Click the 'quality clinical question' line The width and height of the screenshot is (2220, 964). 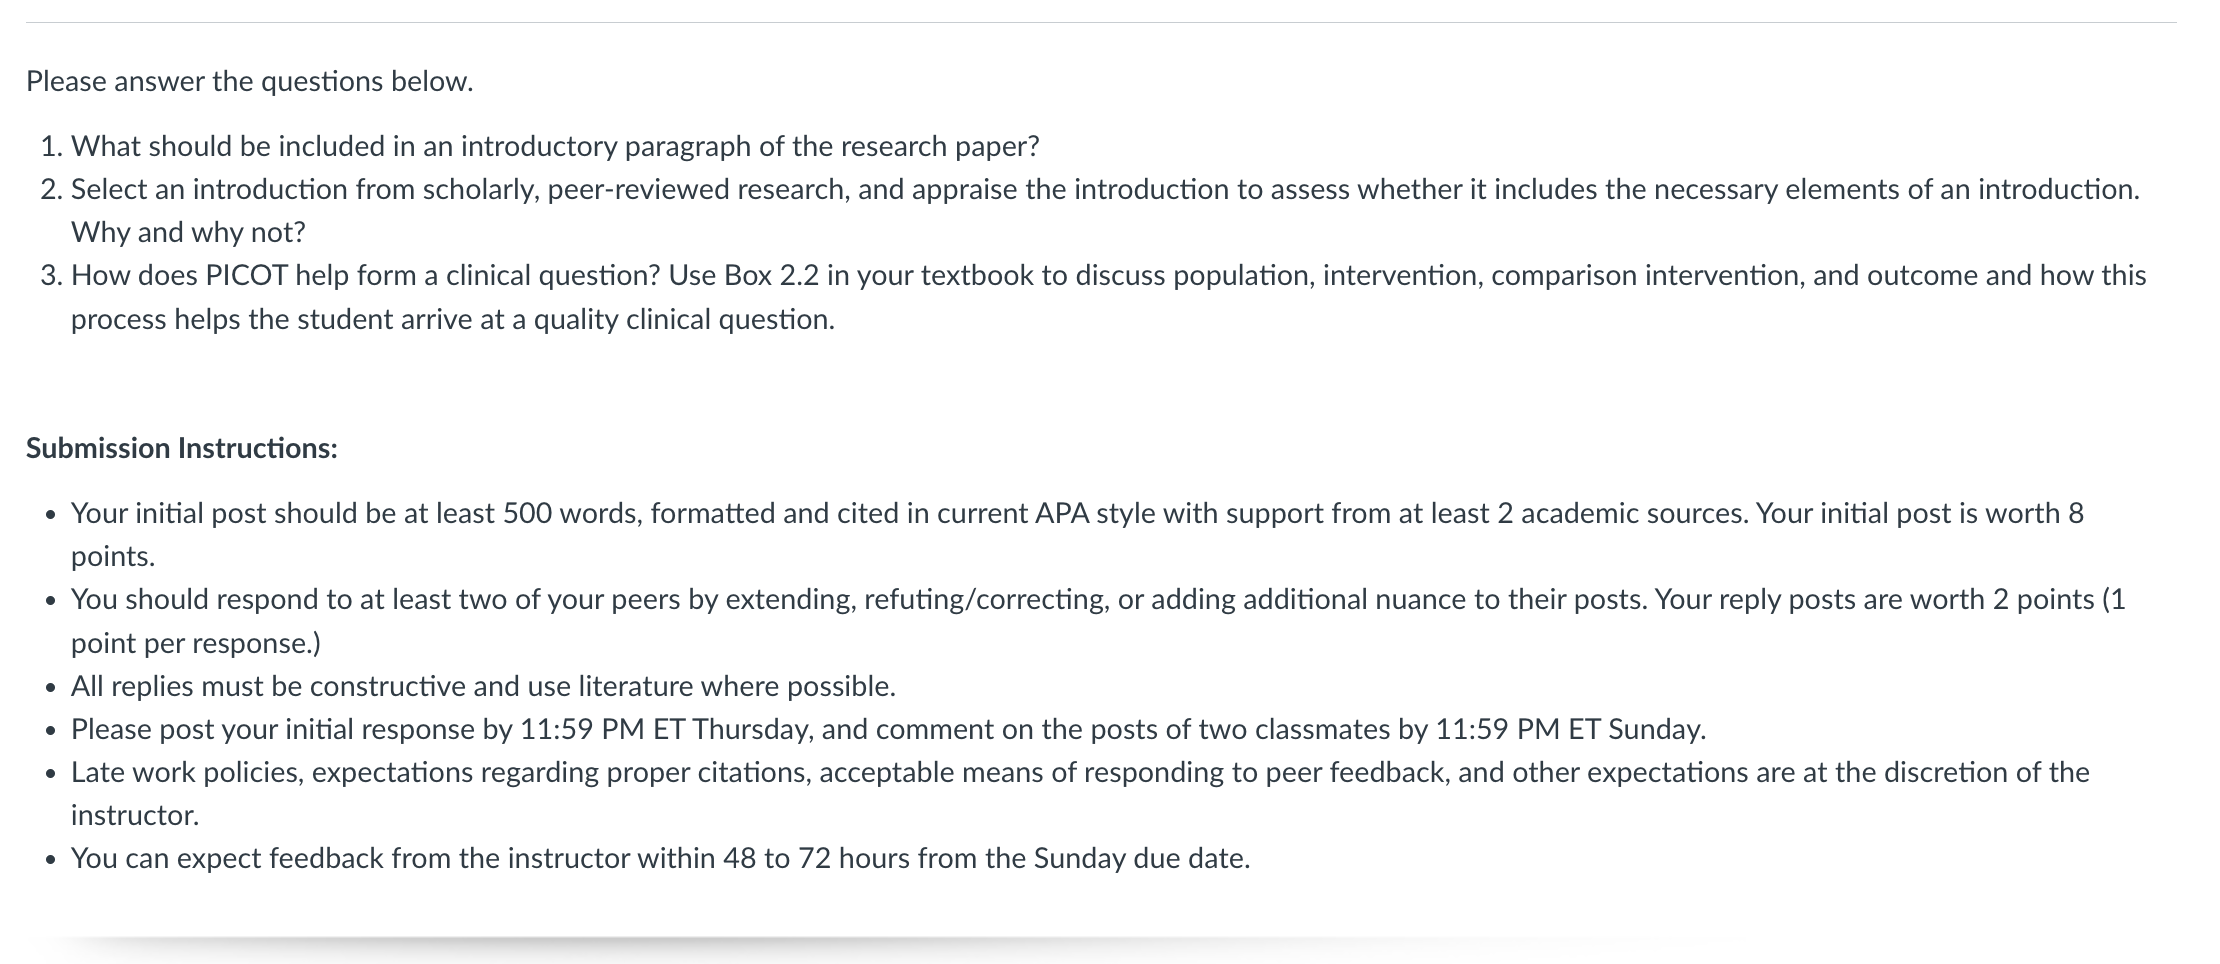click(x=452, y=319)
